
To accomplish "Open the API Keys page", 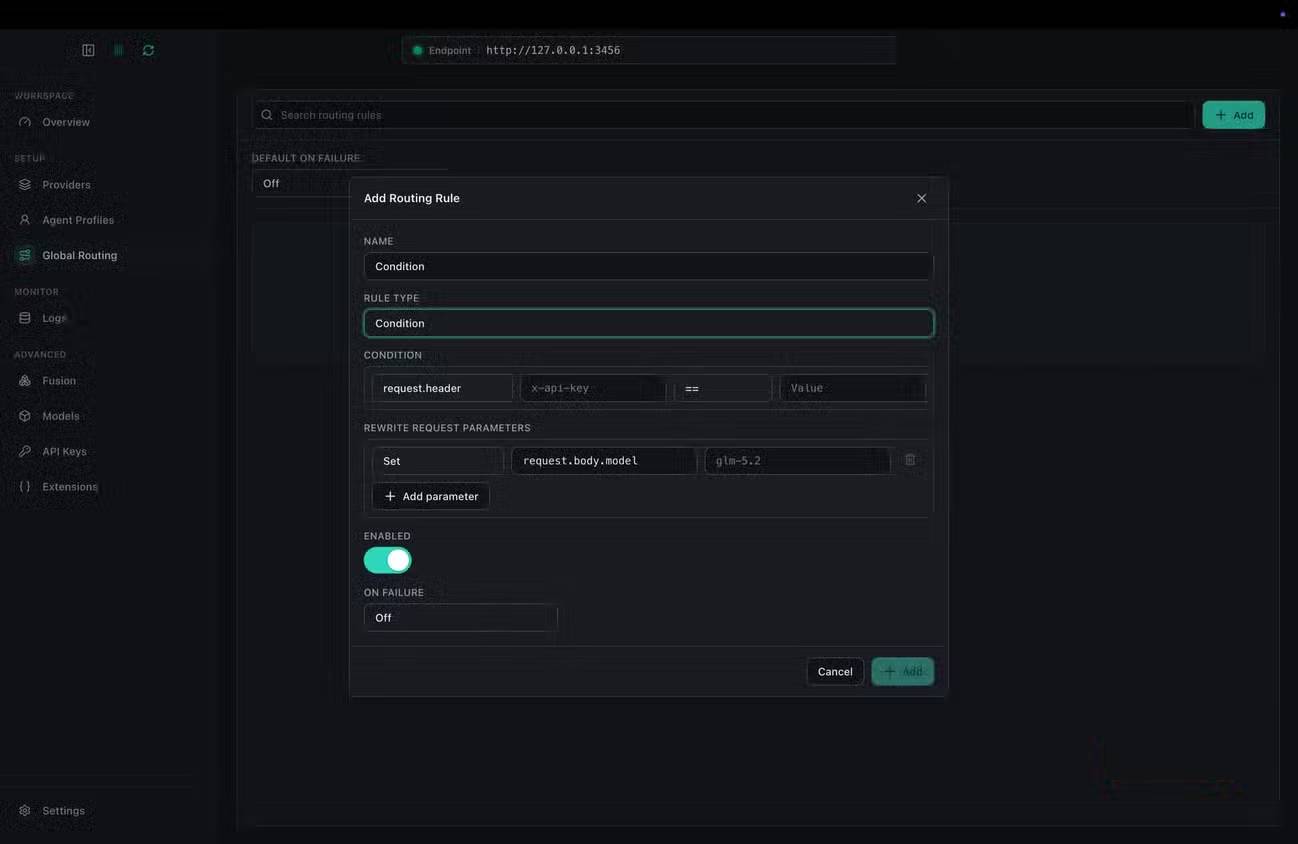I will click(x=64, y=451).
